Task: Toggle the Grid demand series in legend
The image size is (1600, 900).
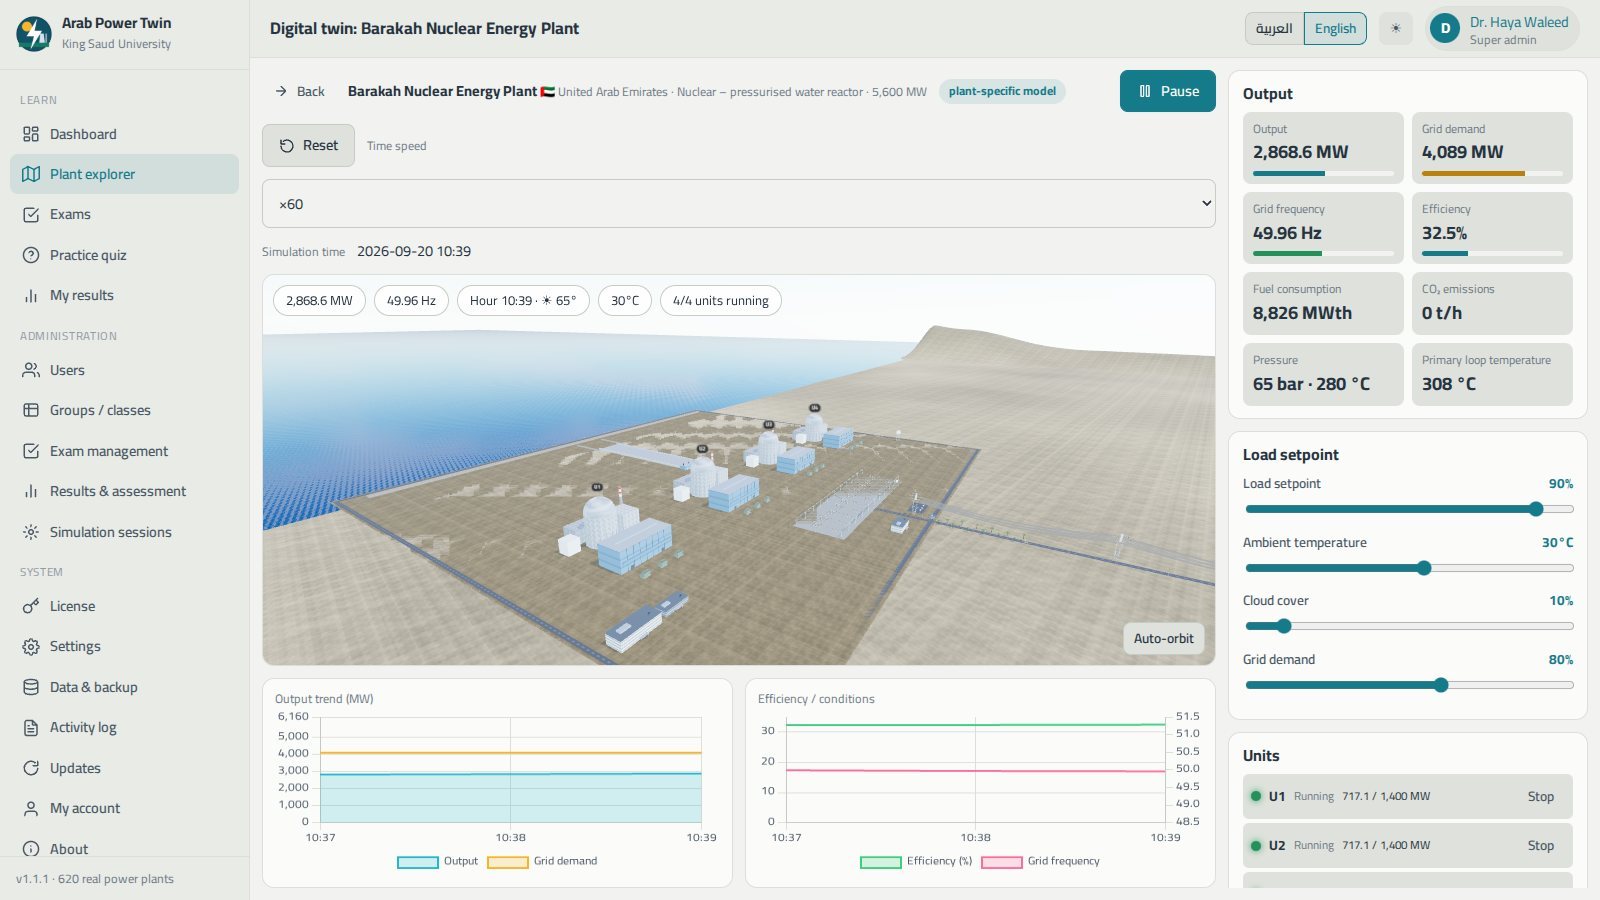Action: [542, 861]
